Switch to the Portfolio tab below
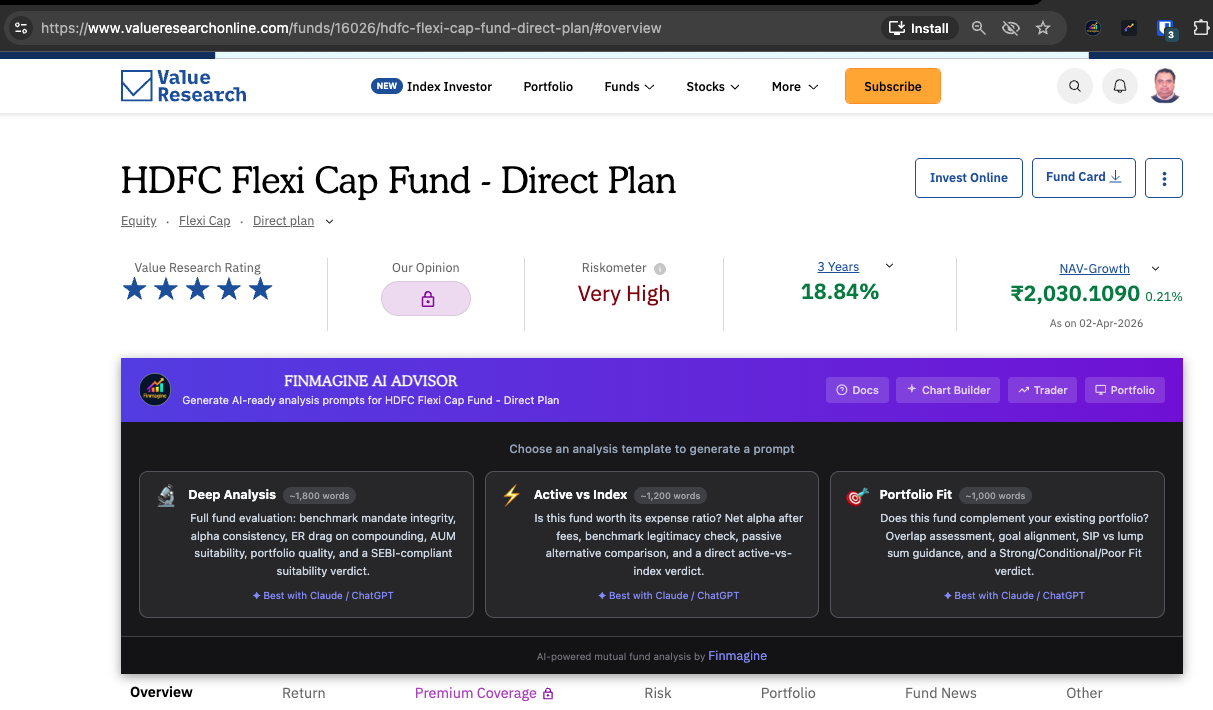Screen dimensions: 1213x710 click(x=788, y=693)
